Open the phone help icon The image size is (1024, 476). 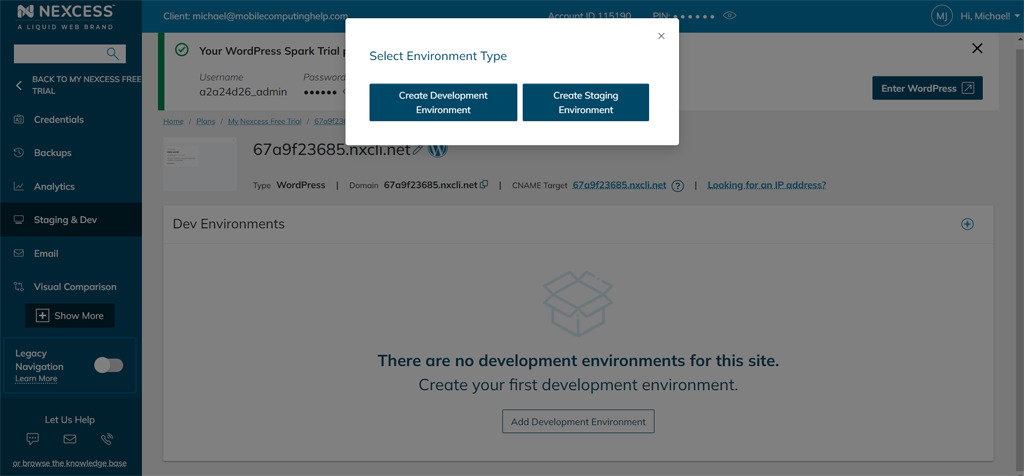click(106, 439)
